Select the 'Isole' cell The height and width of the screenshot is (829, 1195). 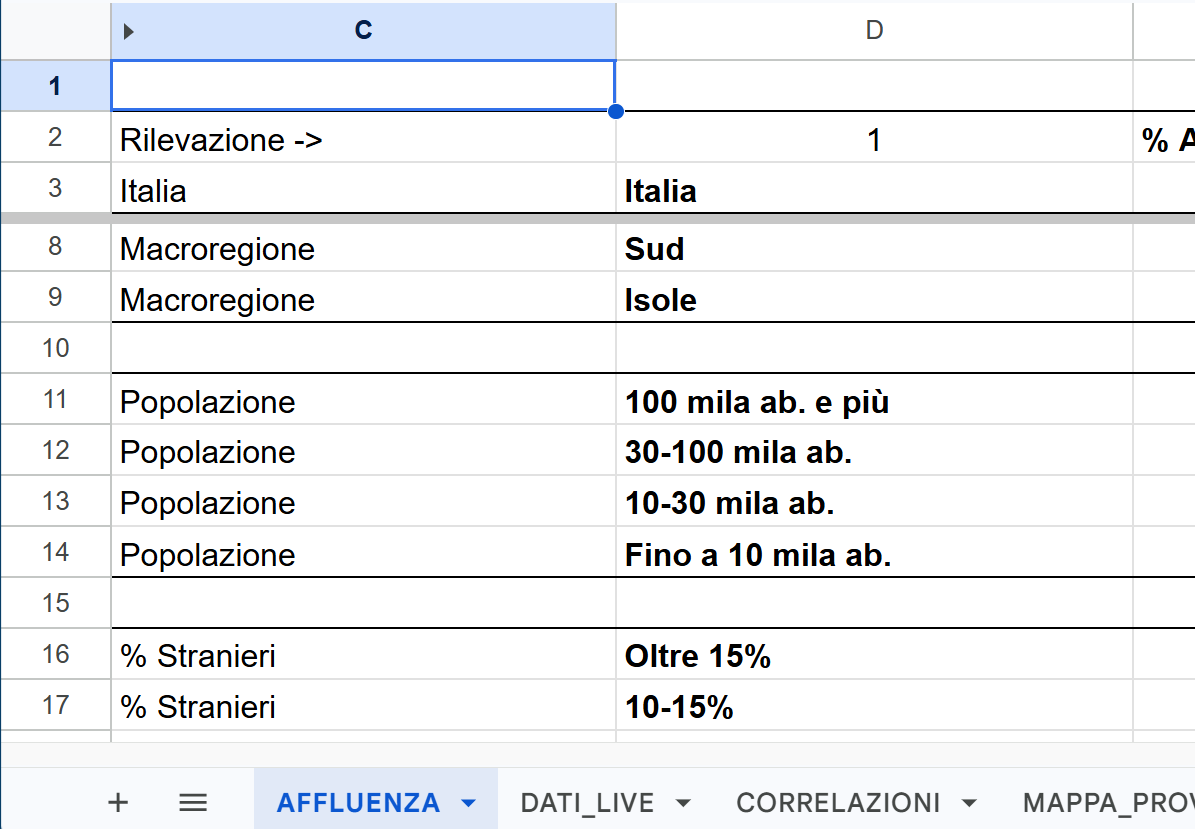874,297
